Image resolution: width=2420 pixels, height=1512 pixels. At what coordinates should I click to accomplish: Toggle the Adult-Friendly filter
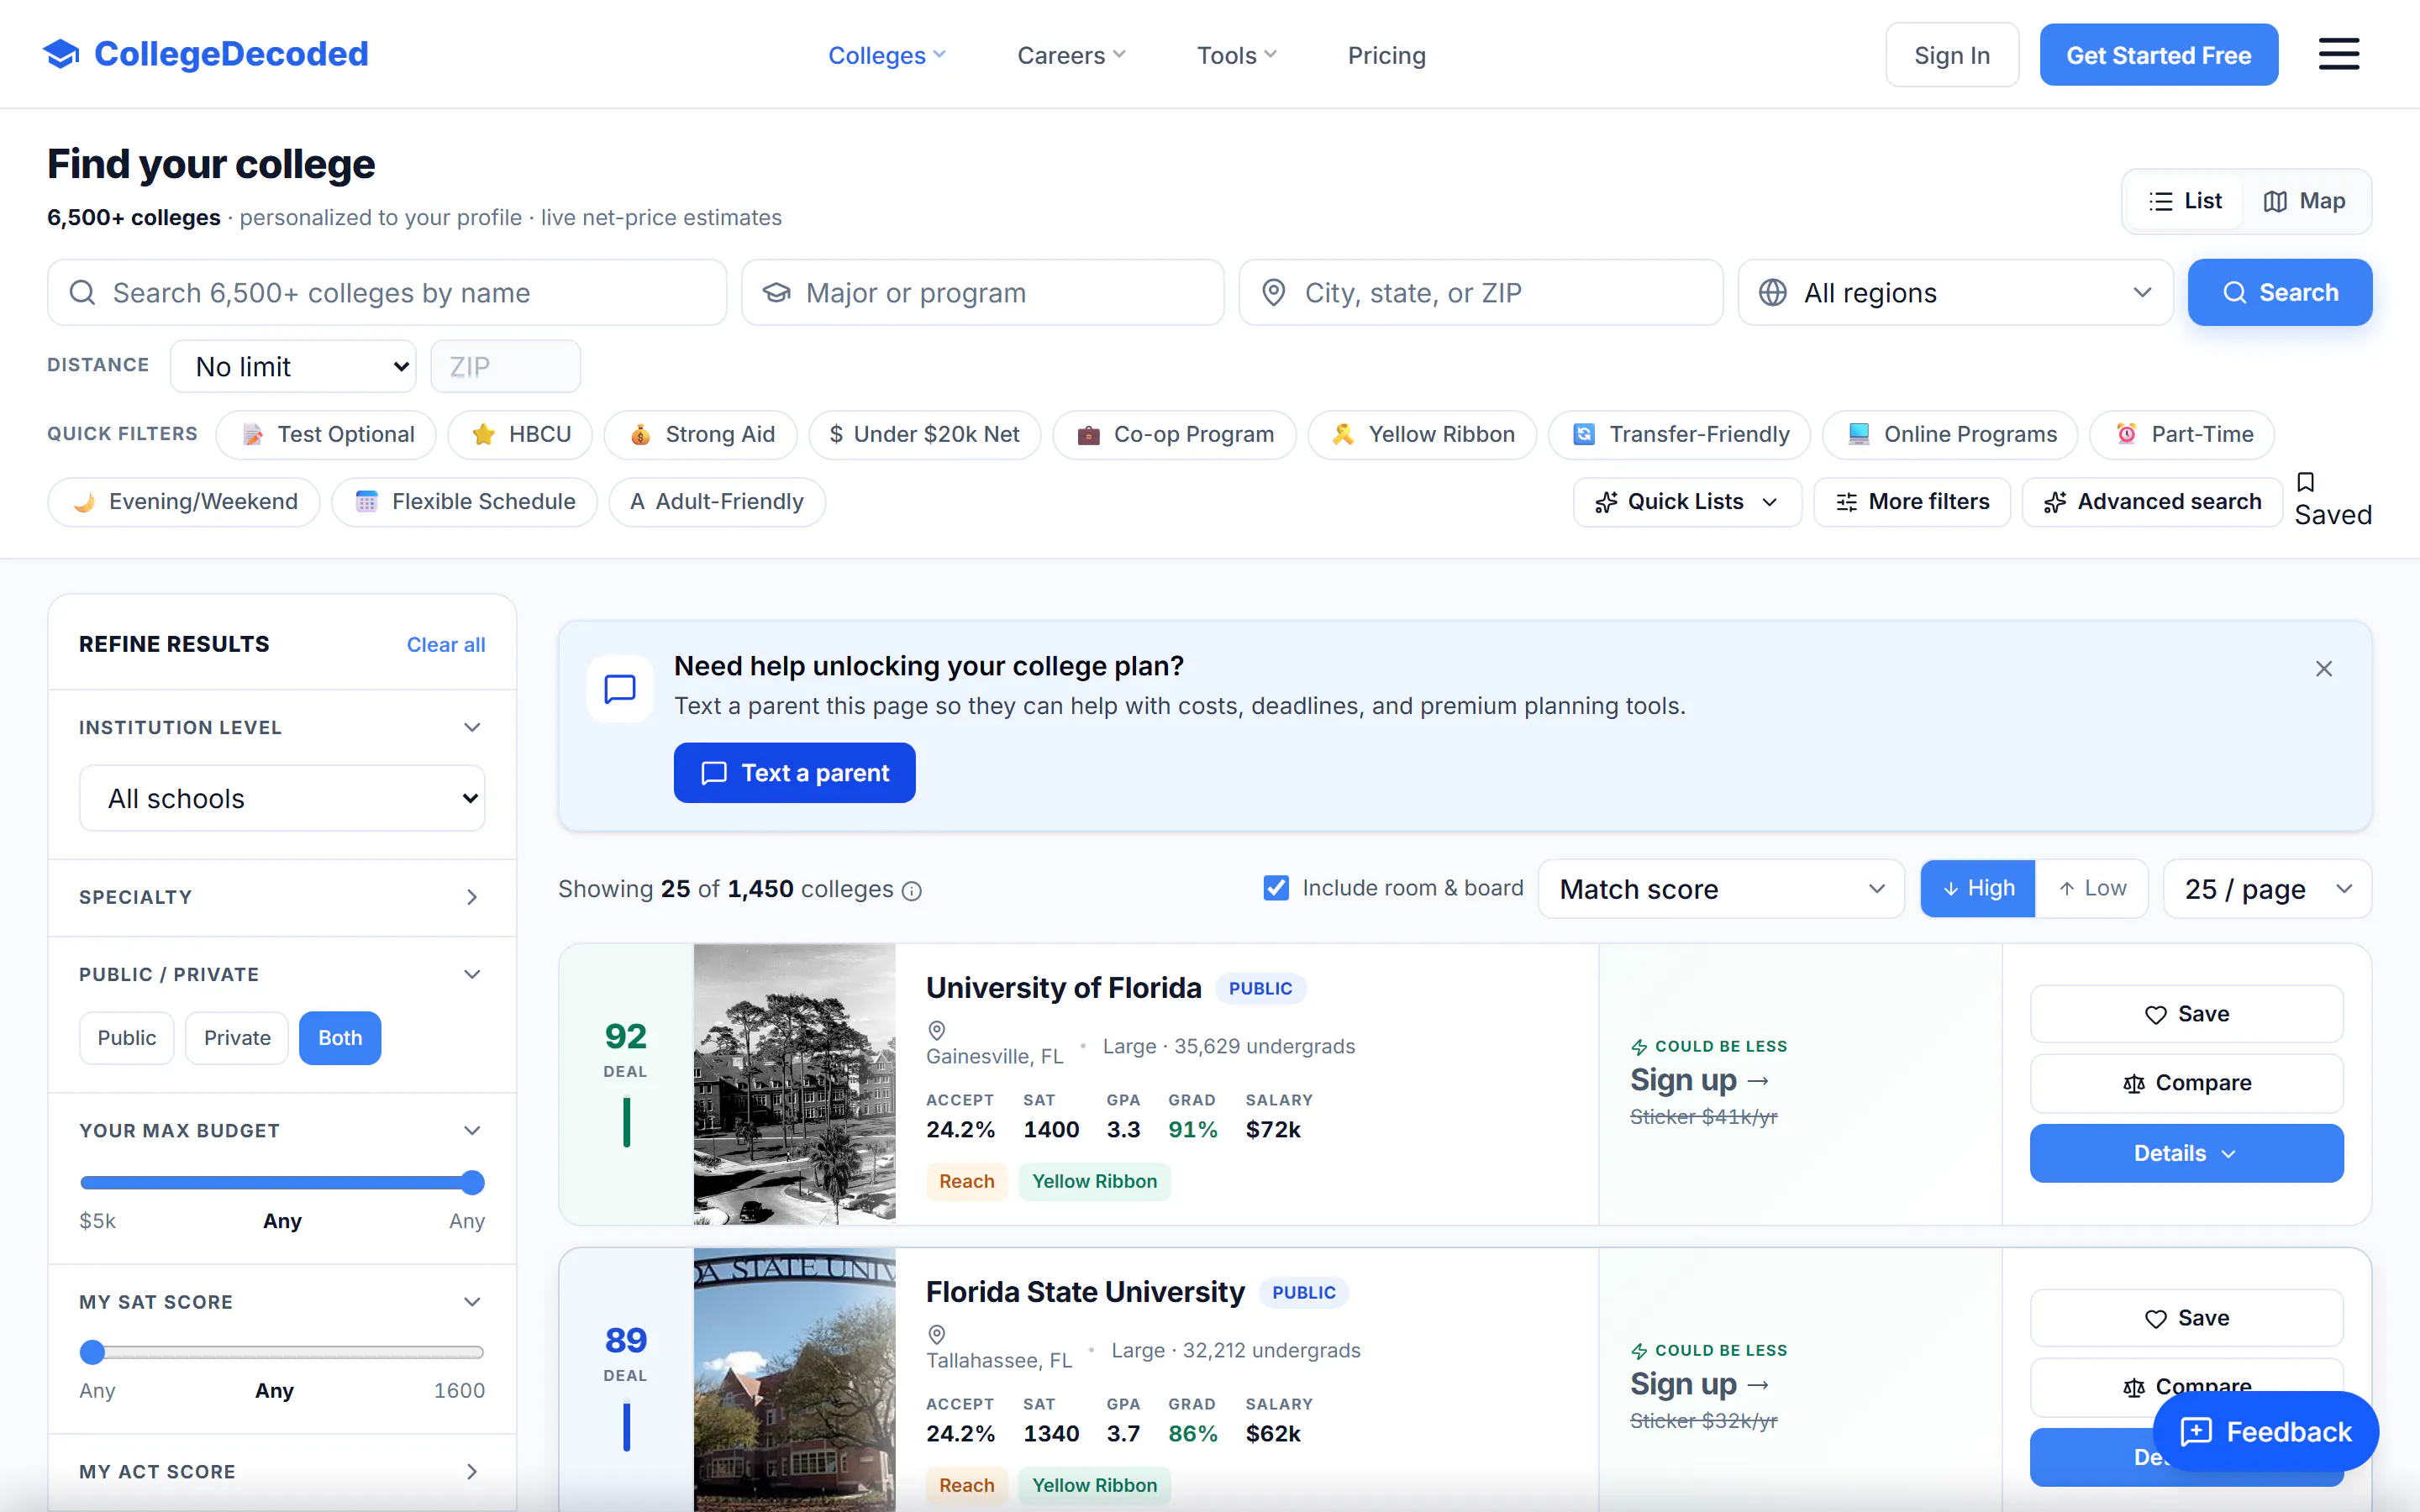(x=717, y=502)
